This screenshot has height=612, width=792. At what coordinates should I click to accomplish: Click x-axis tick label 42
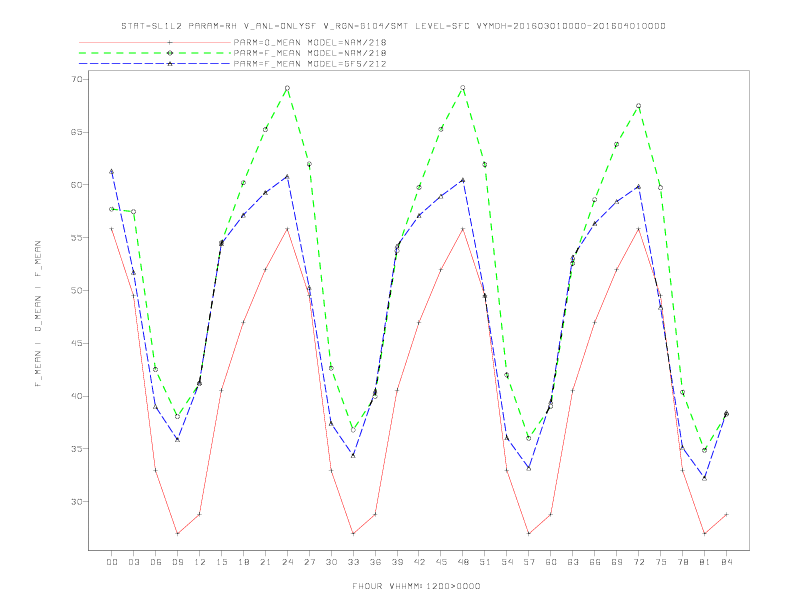419,562
